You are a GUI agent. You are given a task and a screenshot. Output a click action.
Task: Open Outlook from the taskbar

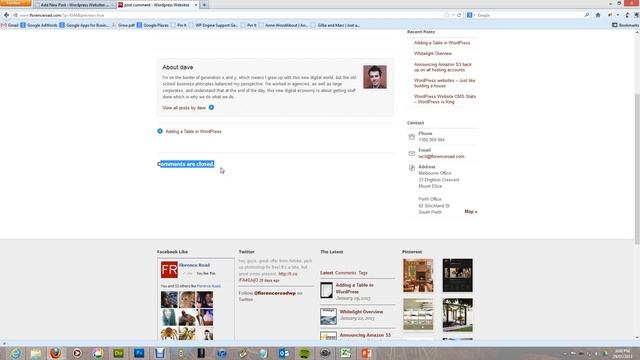tap(284, 353)
